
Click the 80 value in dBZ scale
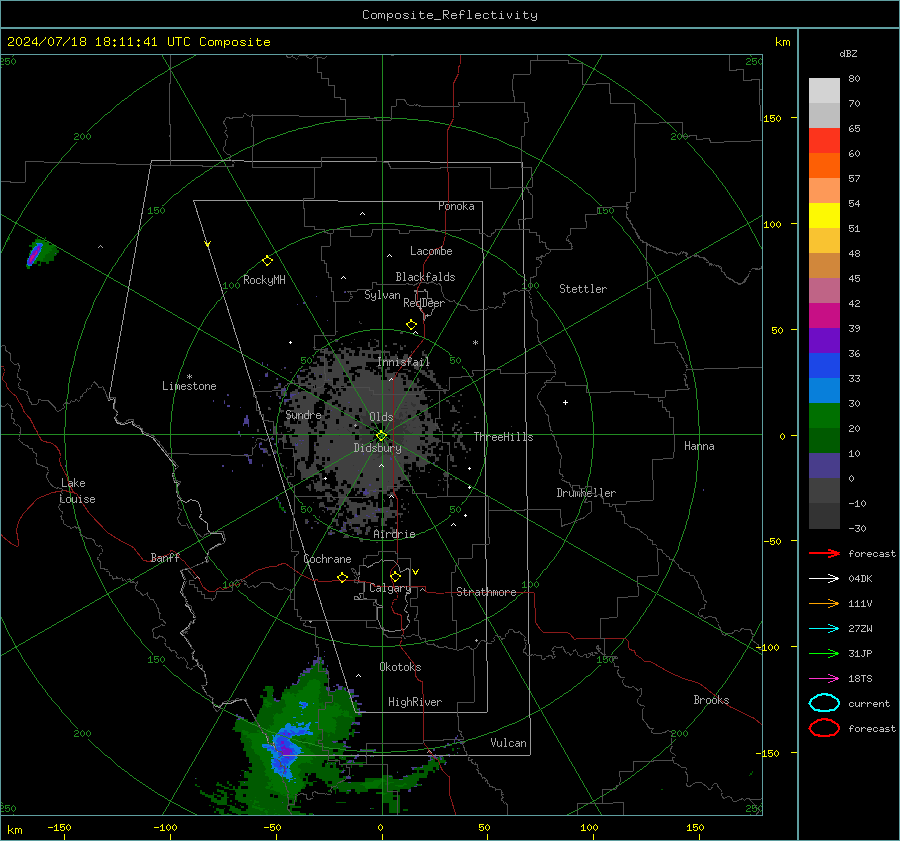854,78
